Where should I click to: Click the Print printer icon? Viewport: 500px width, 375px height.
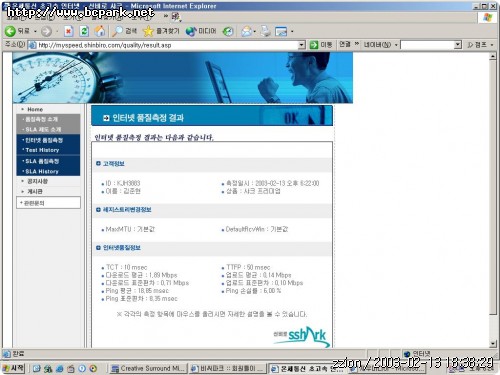tap(266, 31)
